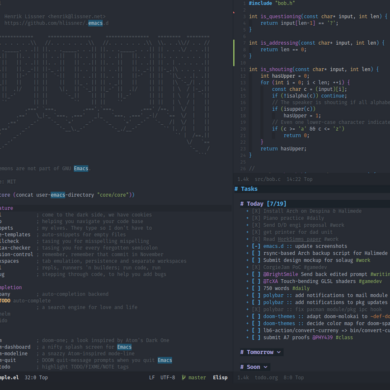The image size is (390, 390).
Task: Click the #daily tag after 750 words
Action: pos(301,288)
